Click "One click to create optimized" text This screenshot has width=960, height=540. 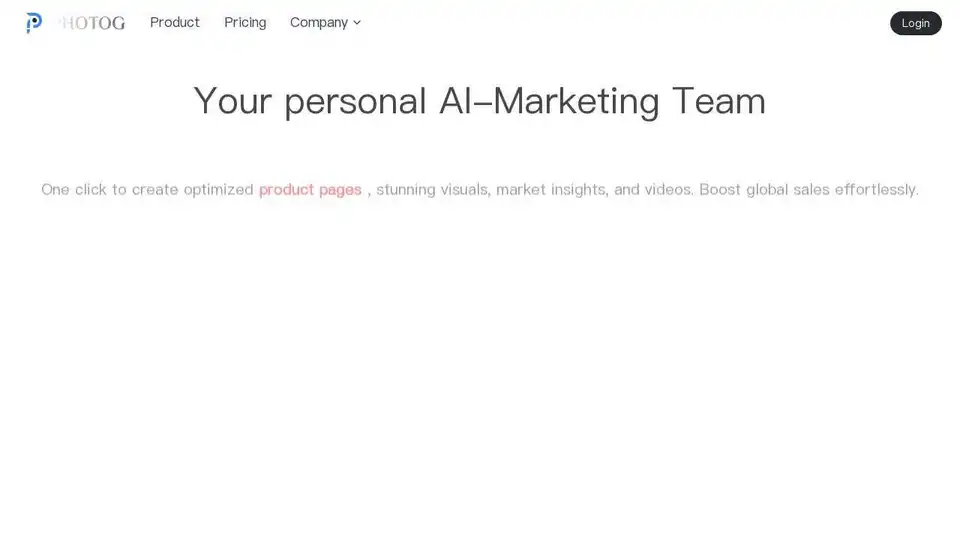coord(147,190)
